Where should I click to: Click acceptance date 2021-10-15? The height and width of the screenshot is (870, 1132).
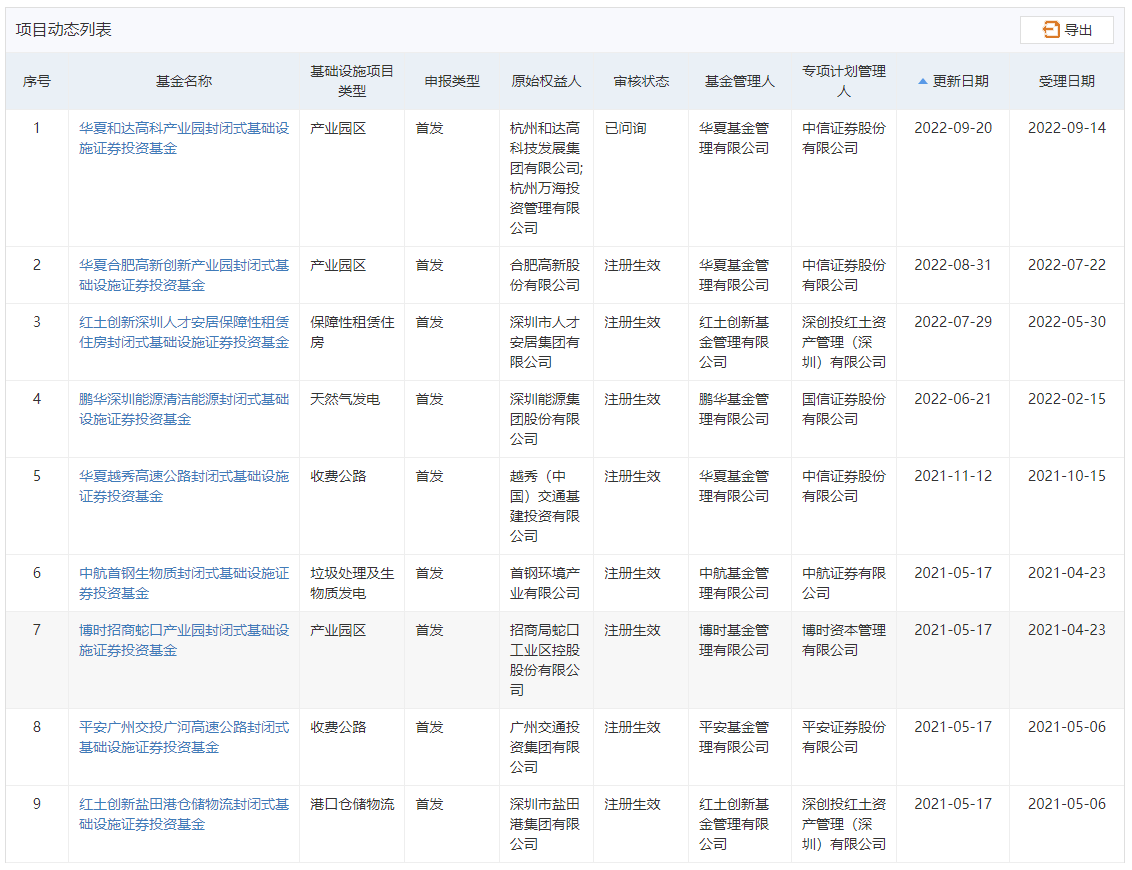[1066, 477]
